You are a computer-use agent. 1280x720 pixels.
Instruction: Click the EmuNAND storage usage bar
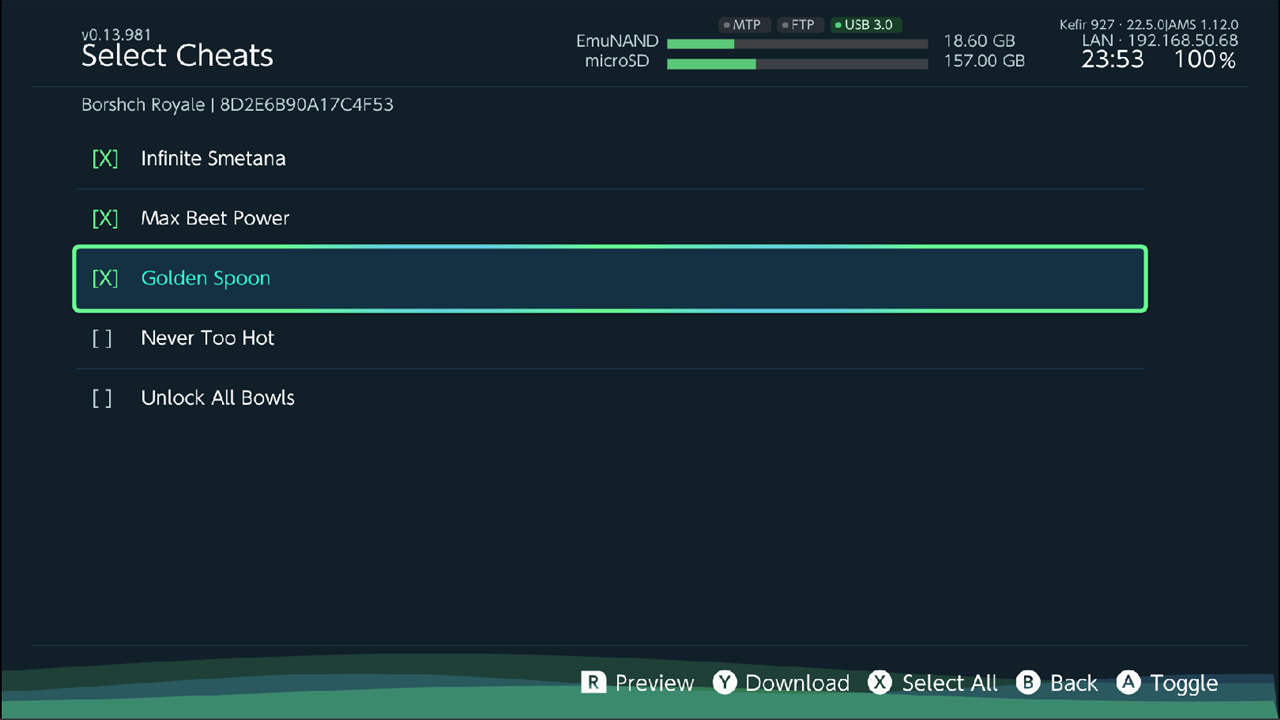click(797, 44)
